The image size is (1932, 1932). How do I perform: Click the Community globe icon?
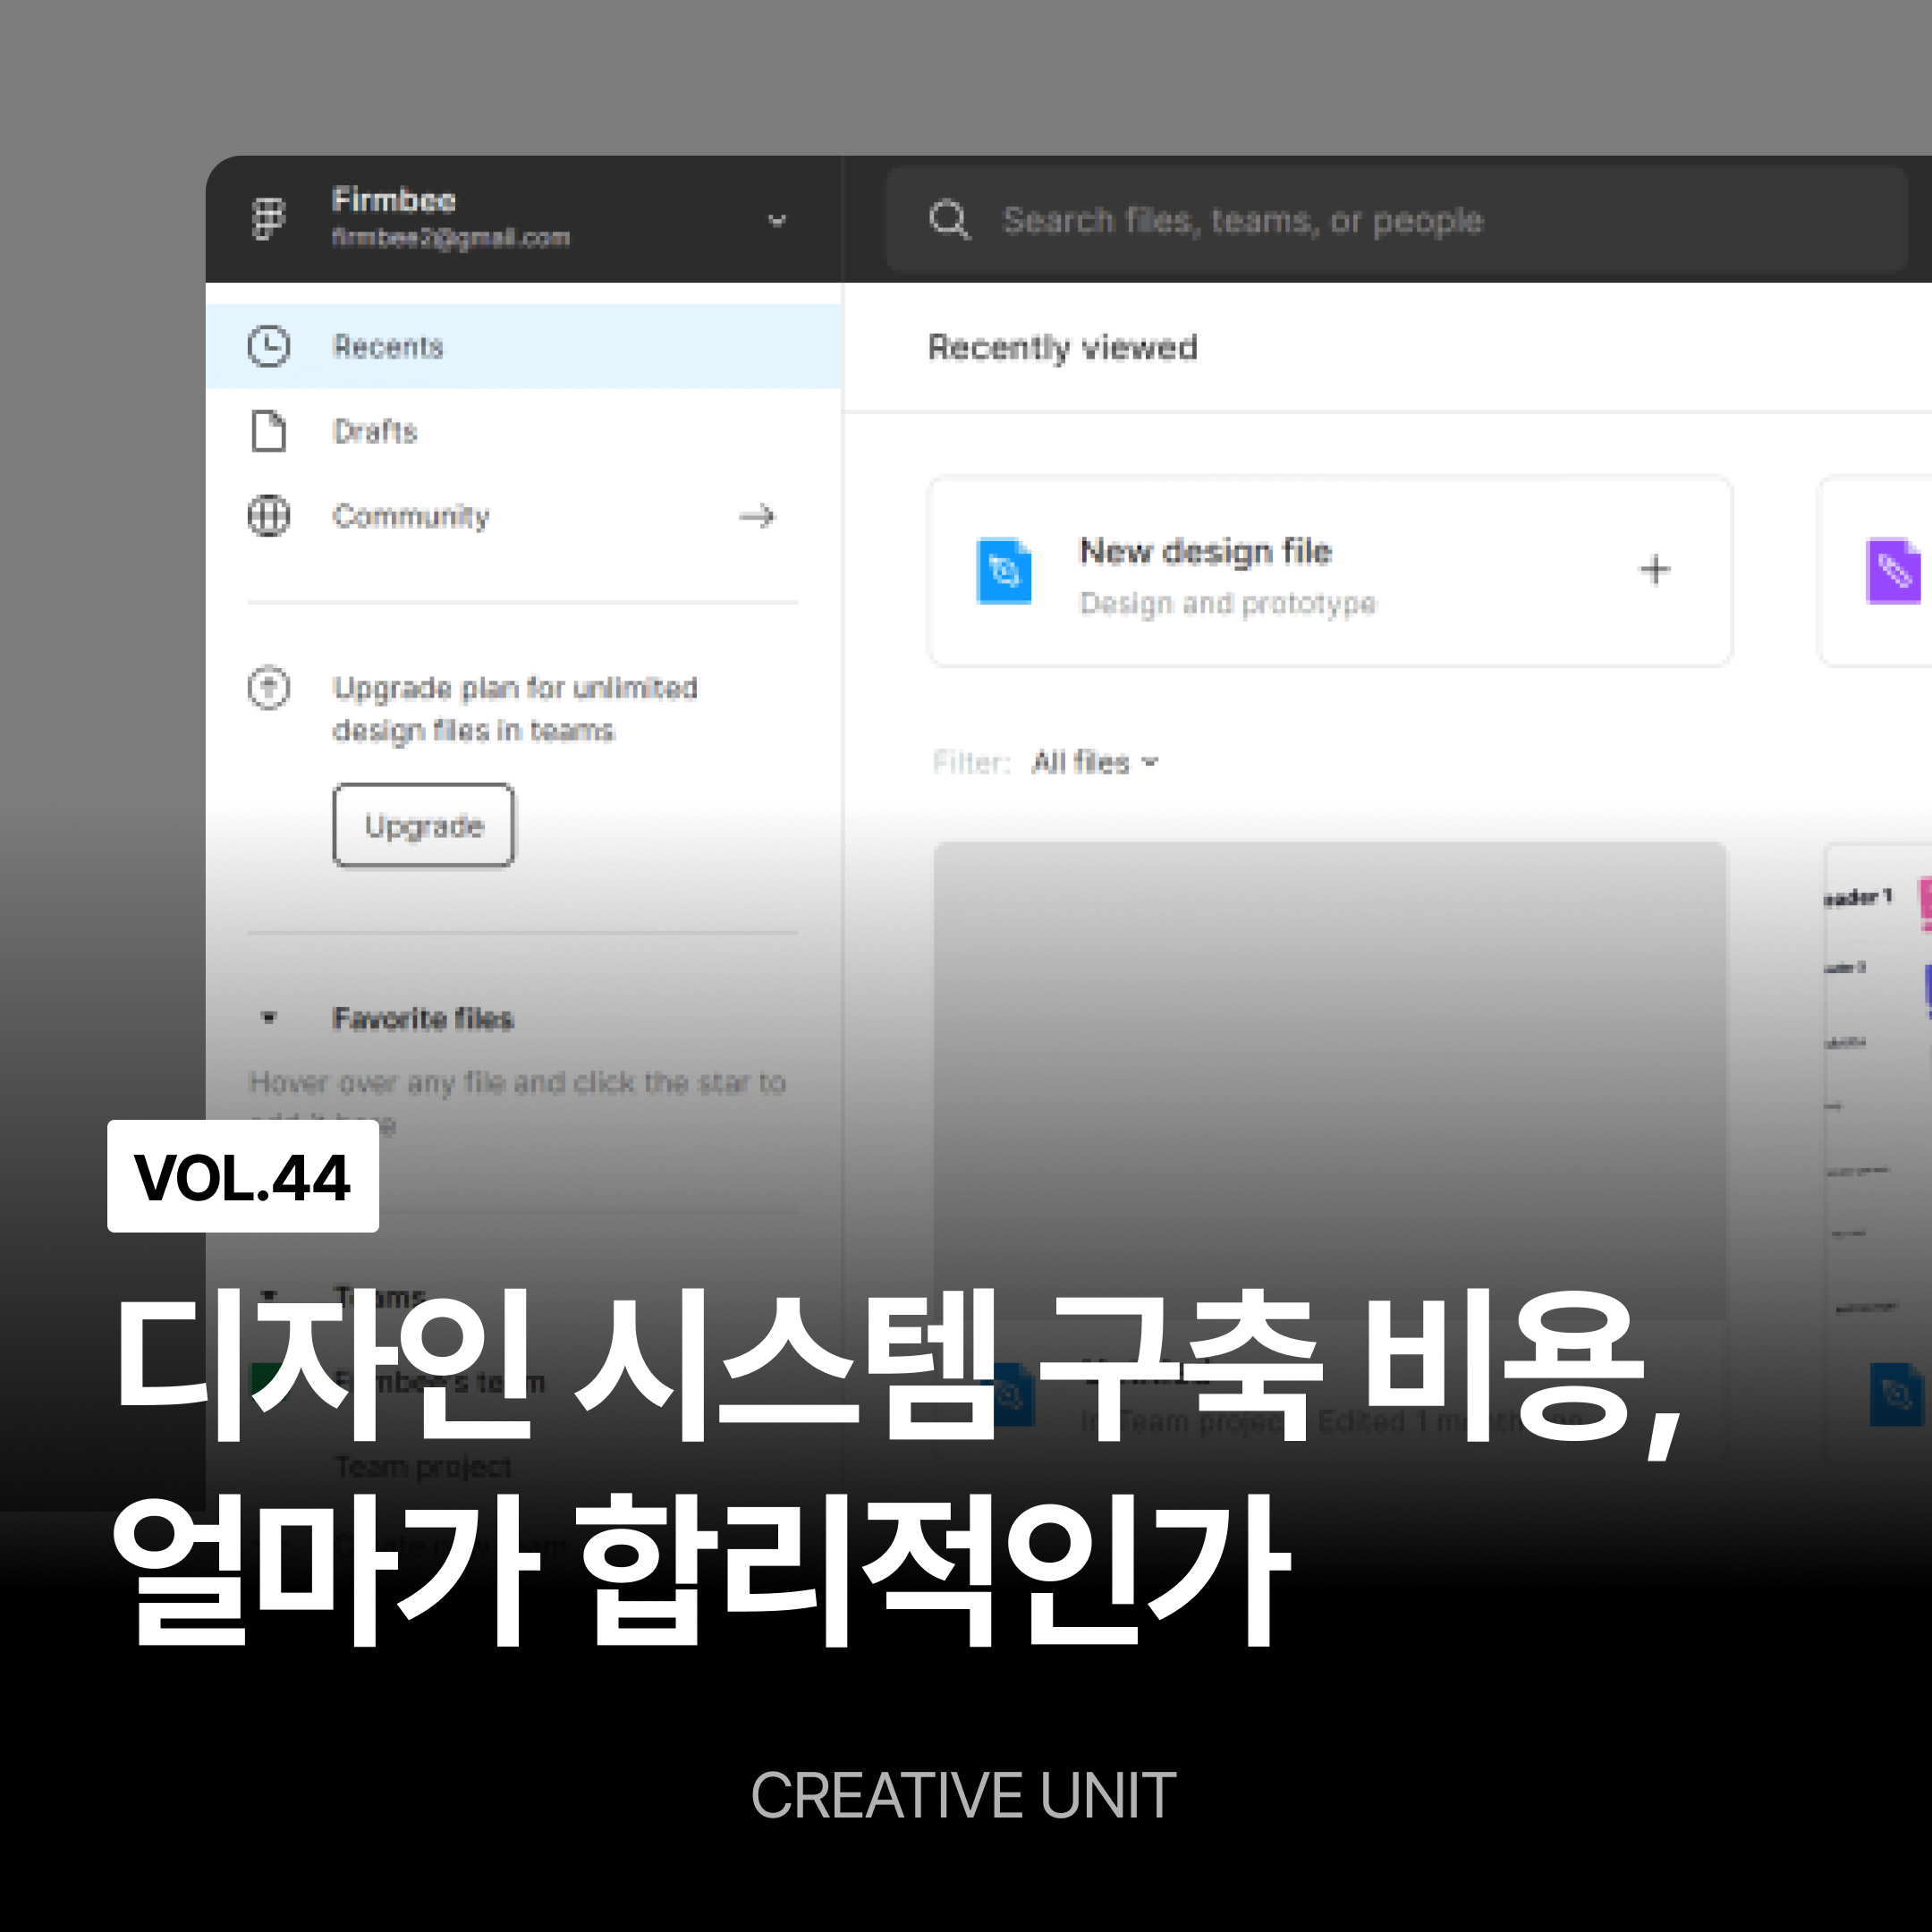click(268, 516)
